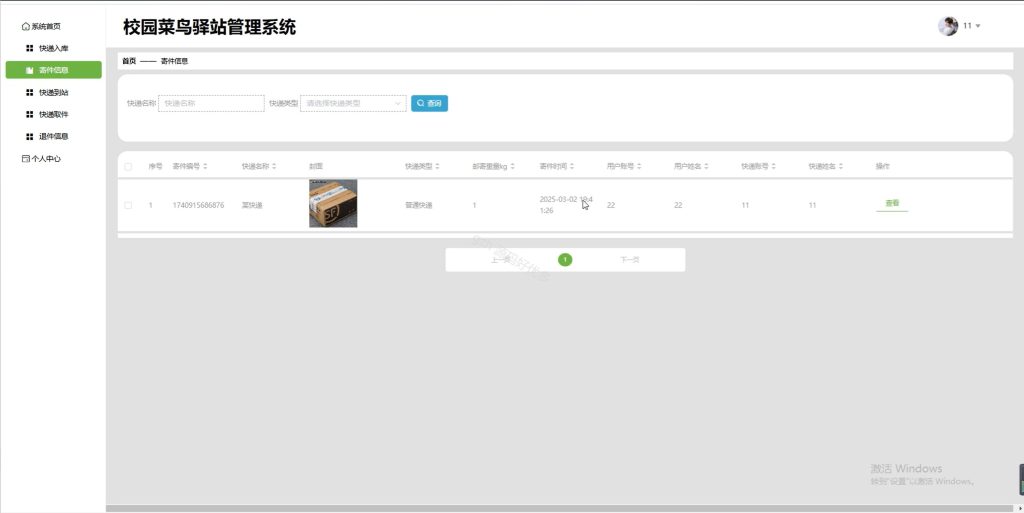This screenshot has height=513, width=1024.
Task: Sort by 用户姓名 column arrows
Action: [707, 166]
